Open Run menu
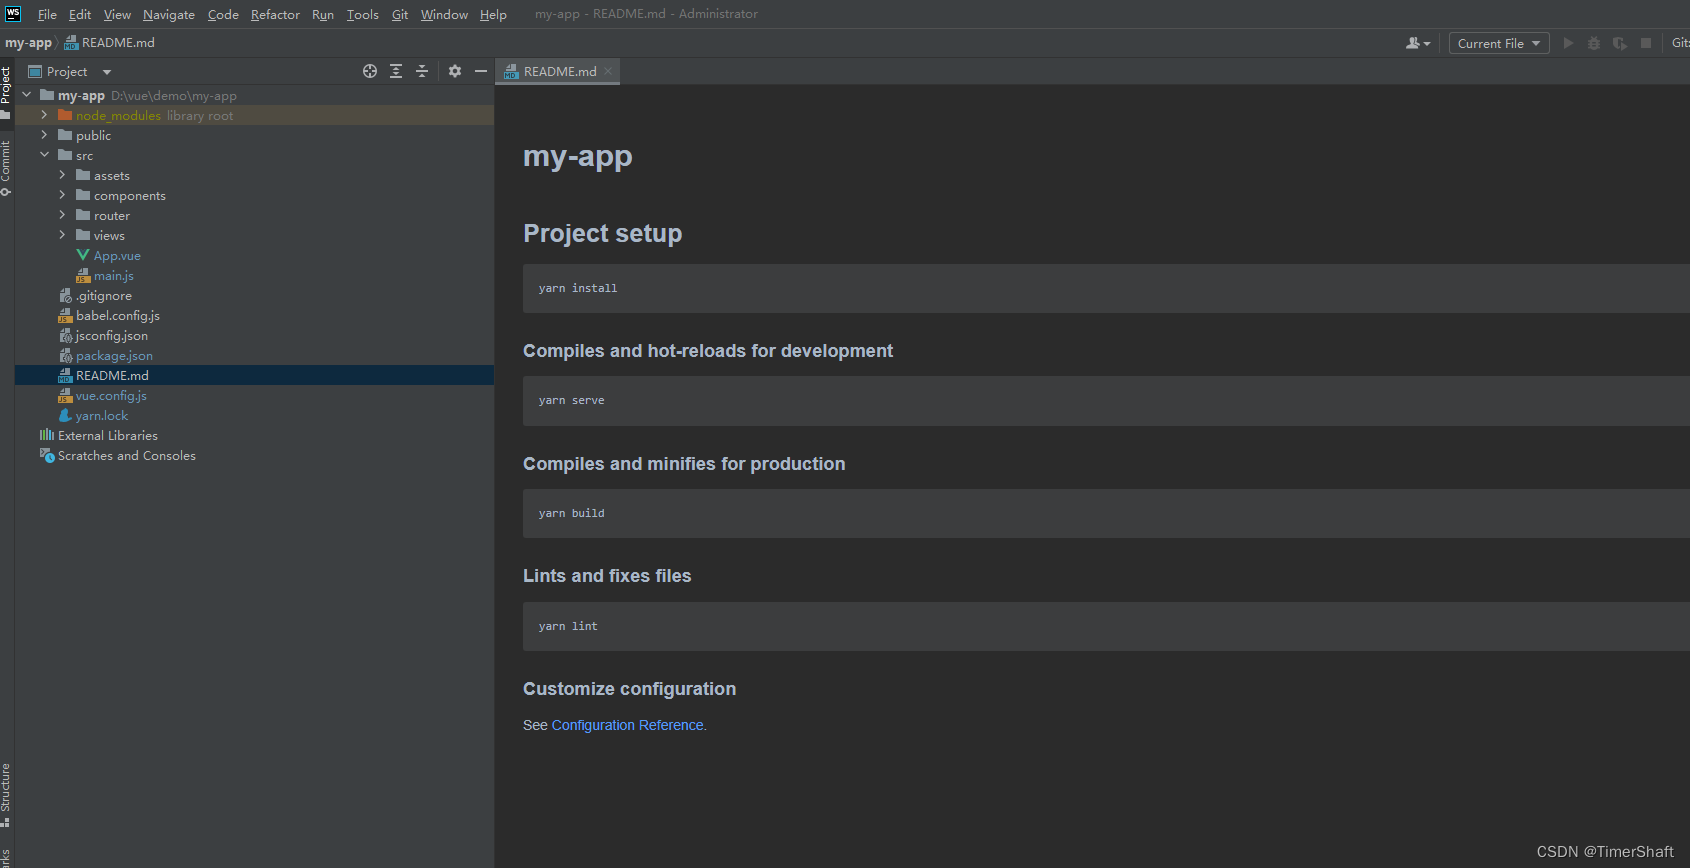 tap(323, 14)
